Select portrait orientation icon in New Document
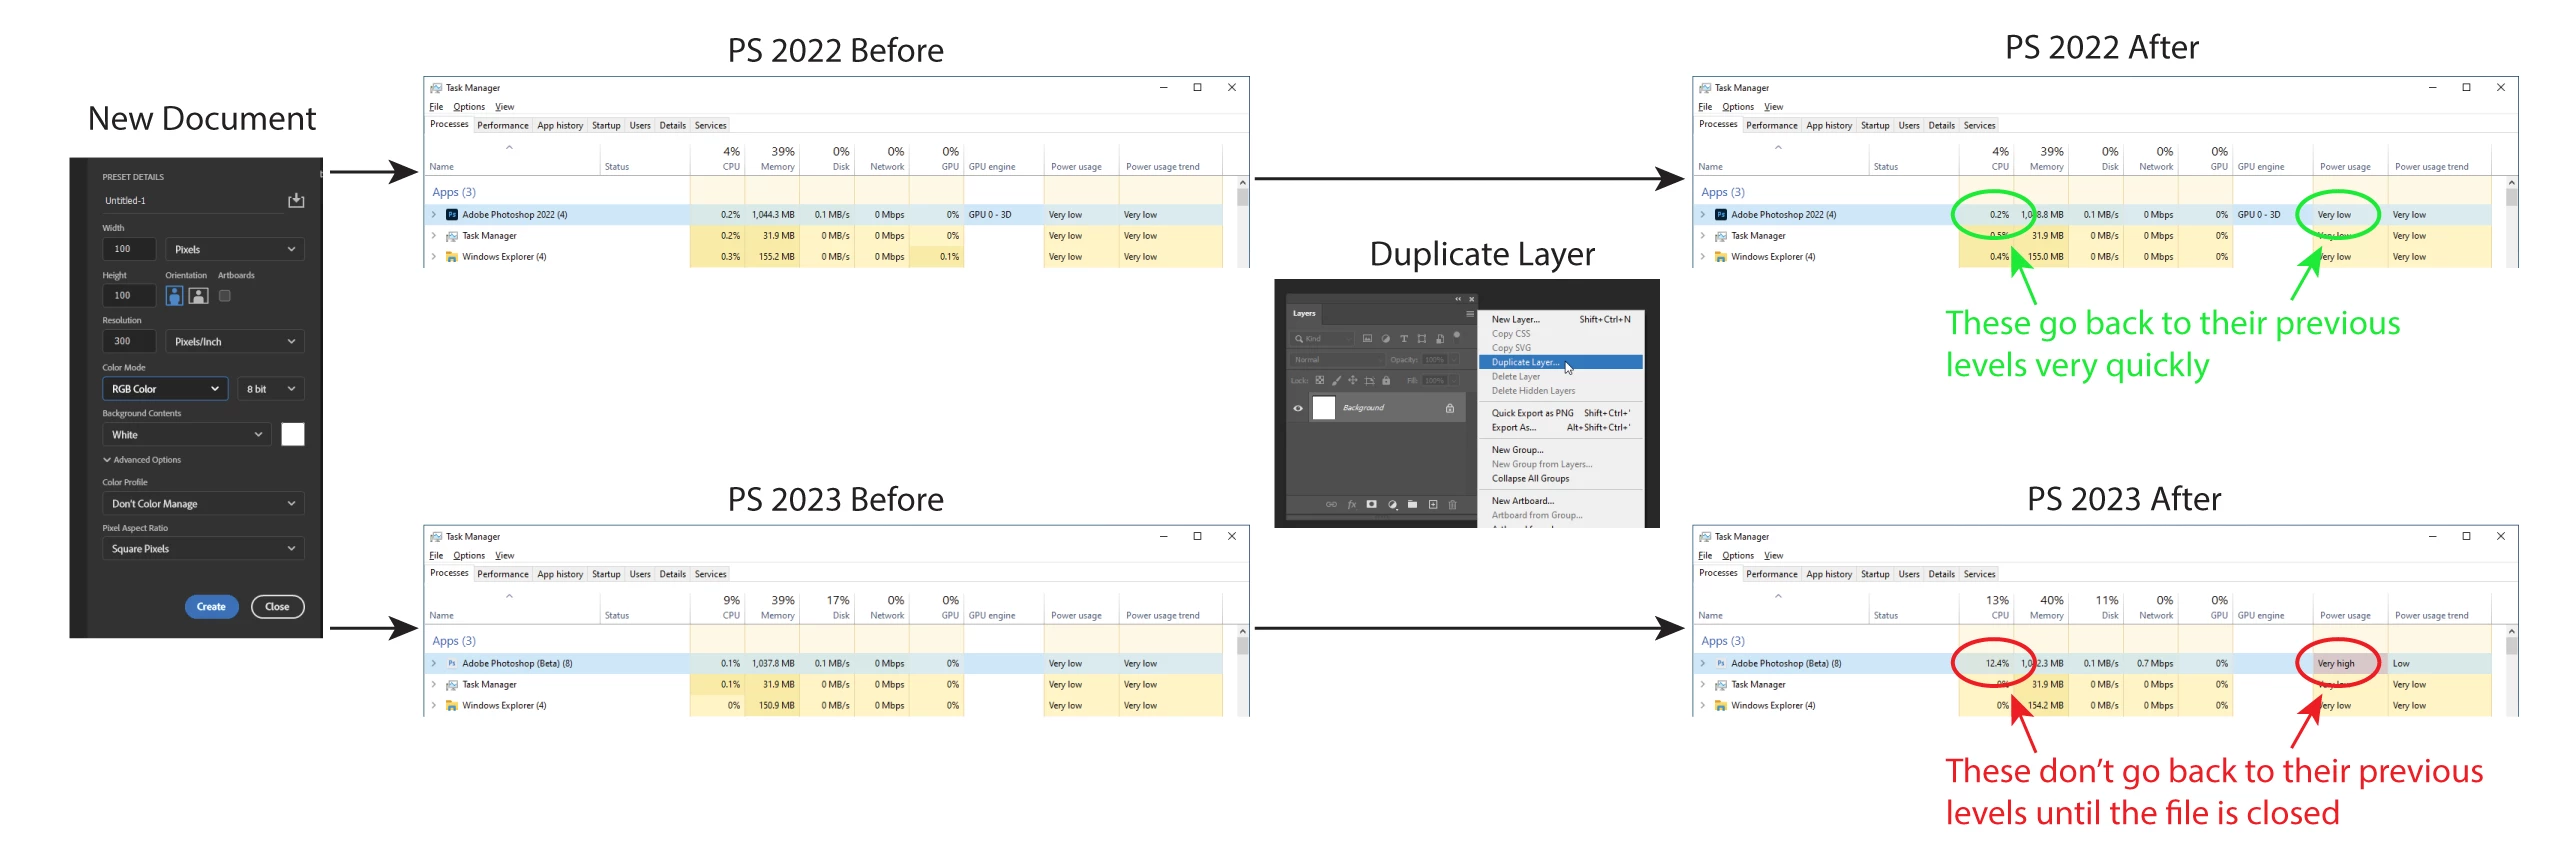The image size is (2575, 864). (x=174, y=295)
